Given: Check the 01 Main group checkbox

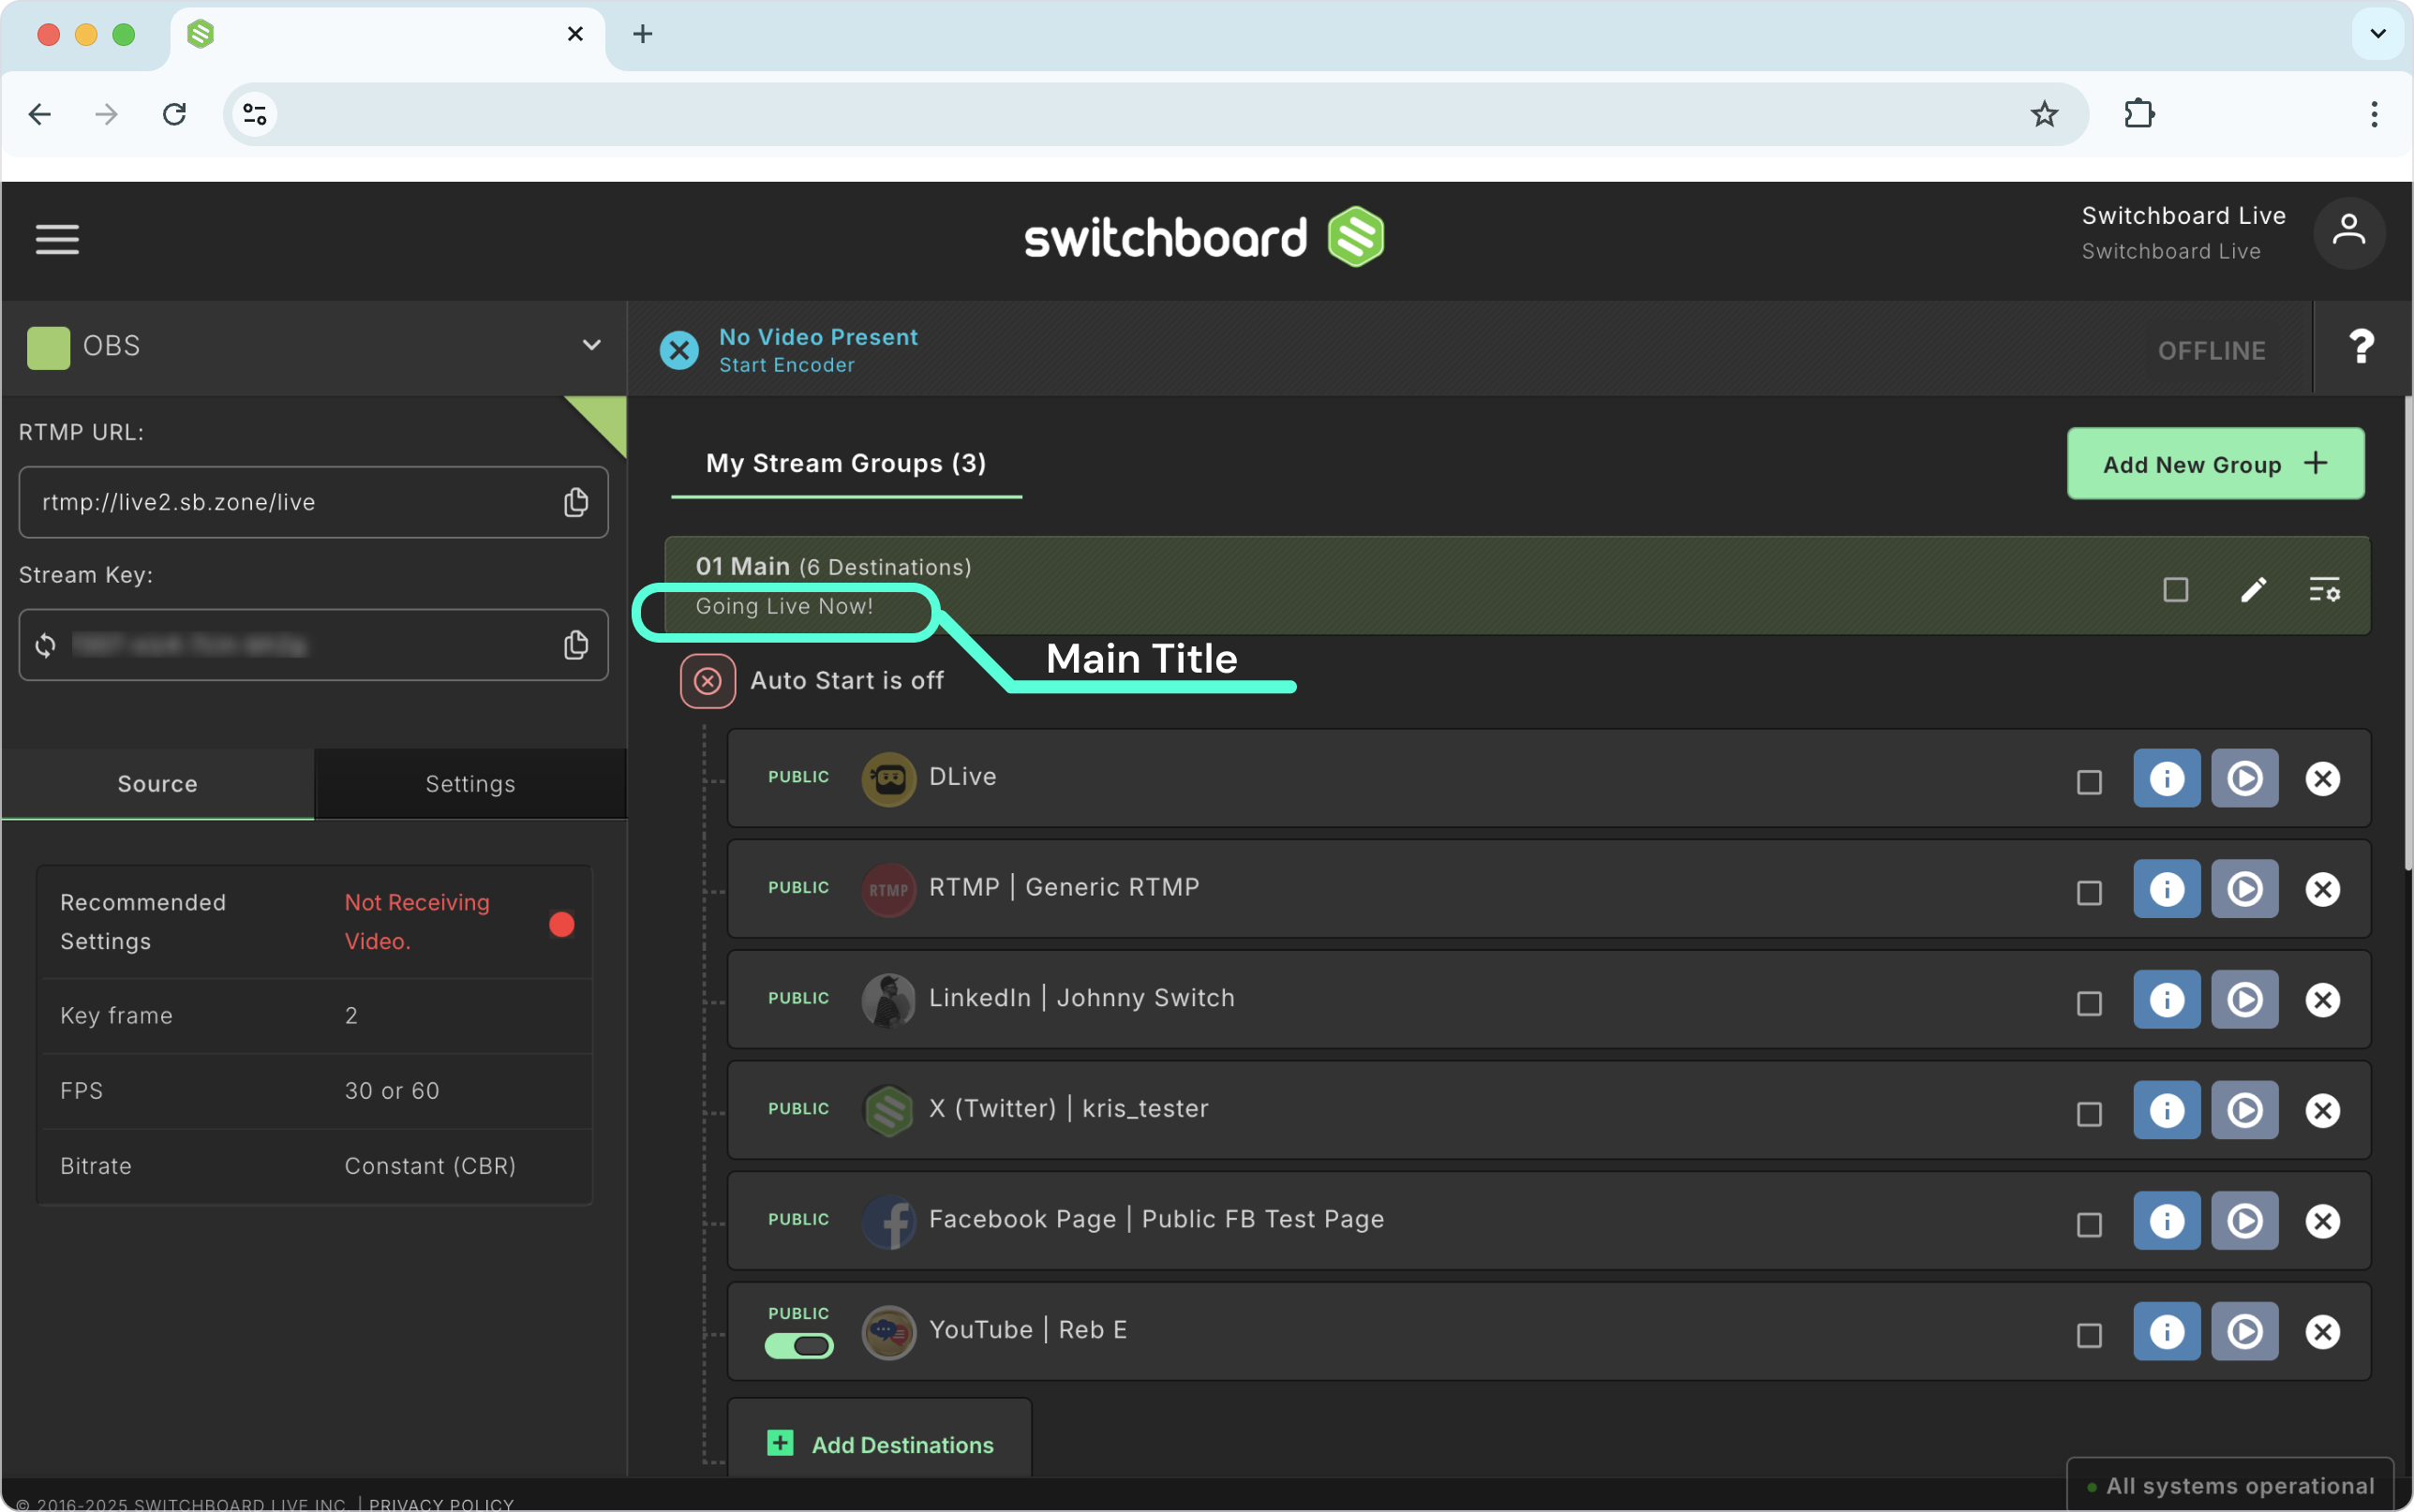Looking at the screenshot, I should 2176,590.
